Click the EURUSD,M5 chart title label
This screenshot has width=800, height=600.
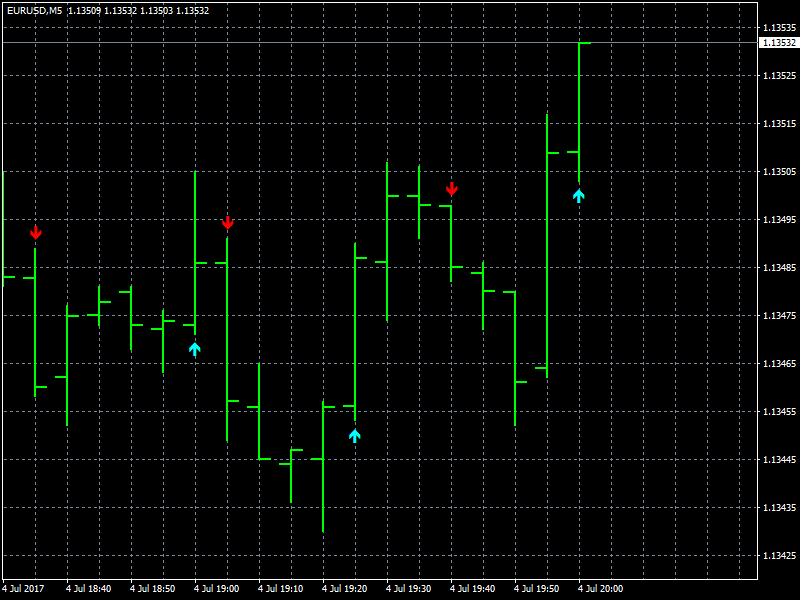point(34,10)
